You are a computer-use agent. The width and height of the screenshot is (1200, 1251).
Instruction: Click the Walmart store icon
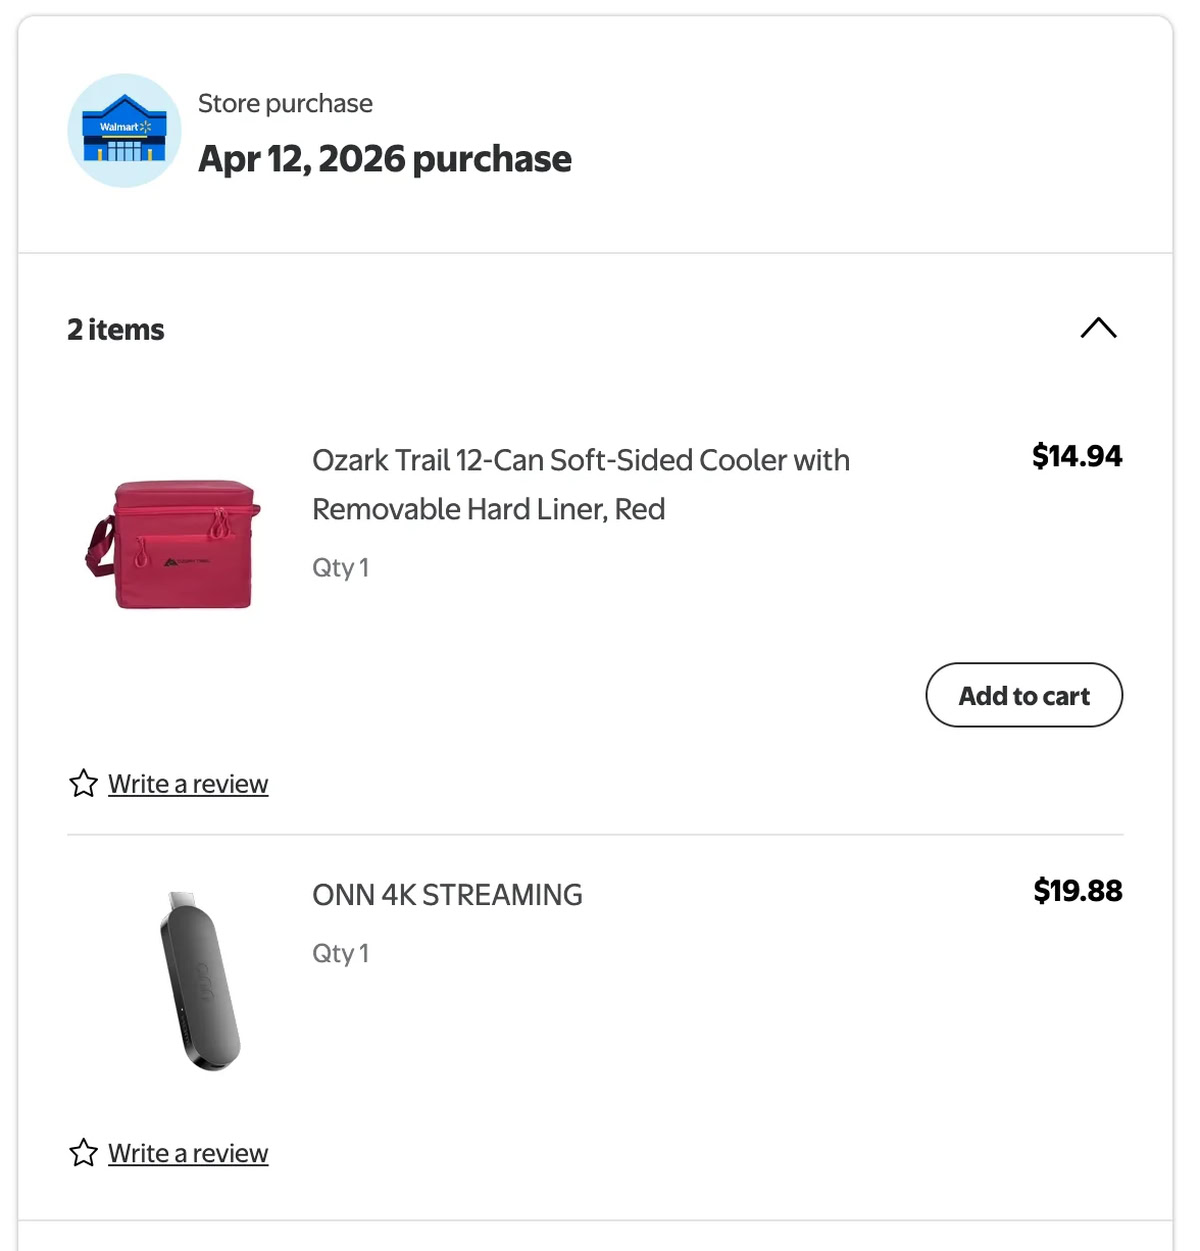(124, 129)
